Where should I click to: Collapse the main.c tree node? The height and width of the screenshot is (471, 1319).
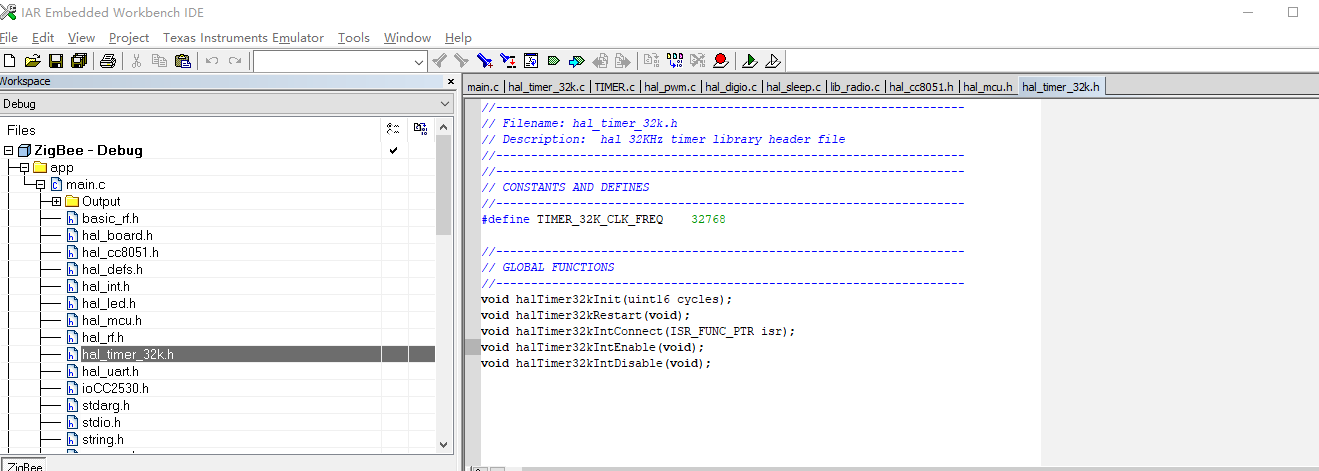click(41, 185)
